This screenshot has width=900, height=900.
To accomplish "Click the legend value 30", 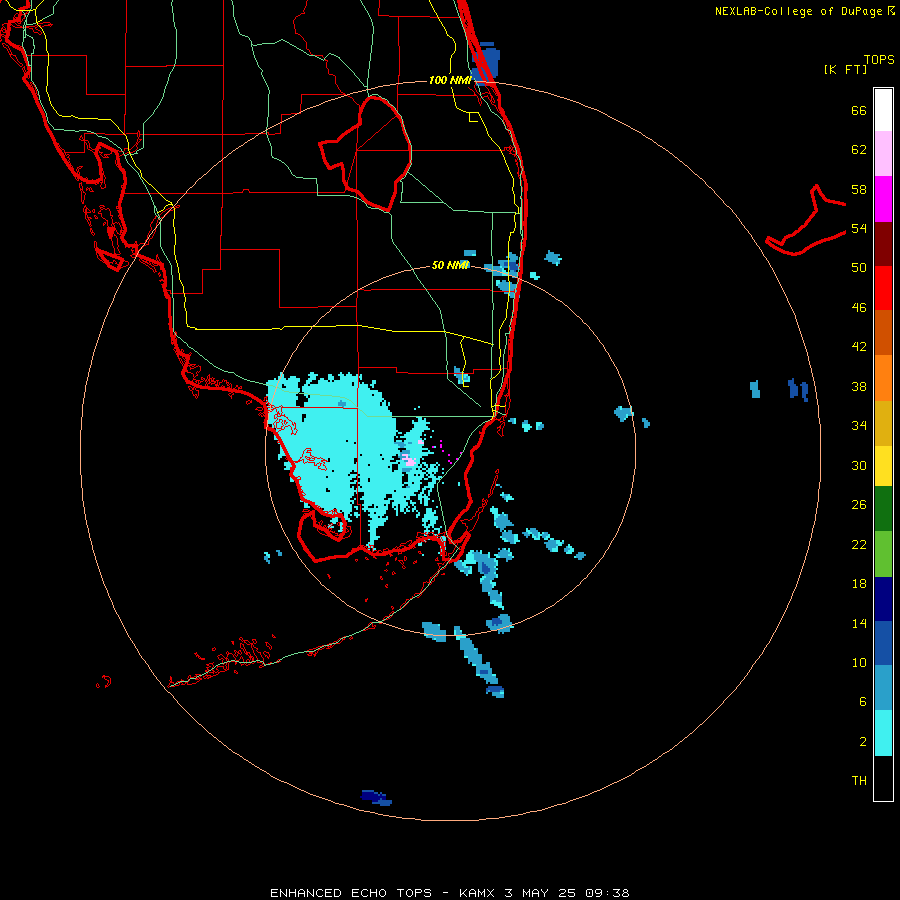I will pos(859,465).
